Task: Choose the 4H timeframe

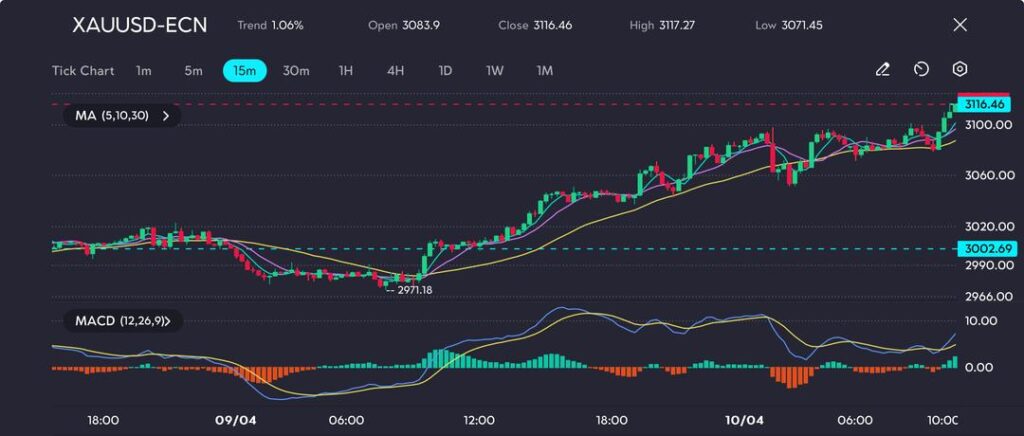Action: pos(396,71)
